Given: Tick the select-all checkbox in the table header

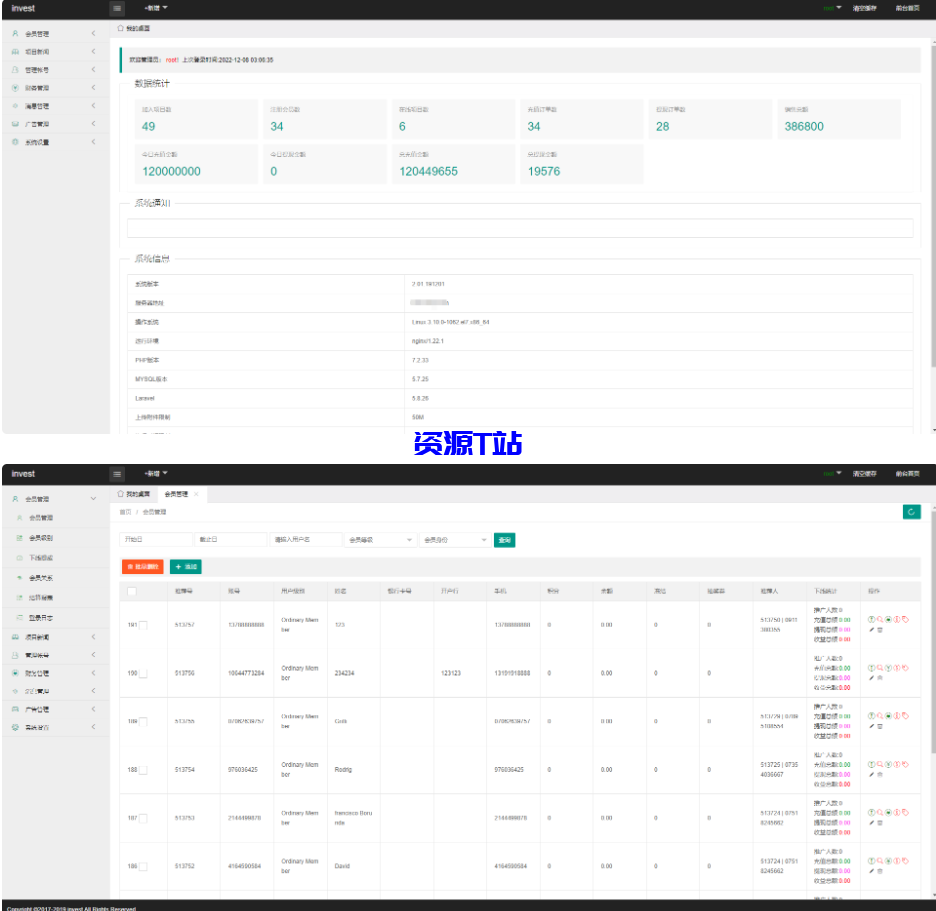Looking at the screenshot, I should 132,591.
